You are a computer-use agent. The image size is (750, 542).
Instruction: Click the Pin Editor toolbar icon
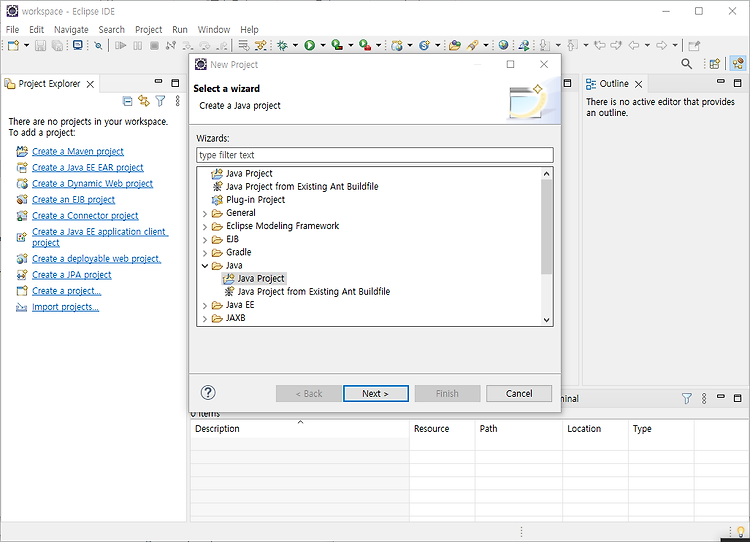(694, 45)
